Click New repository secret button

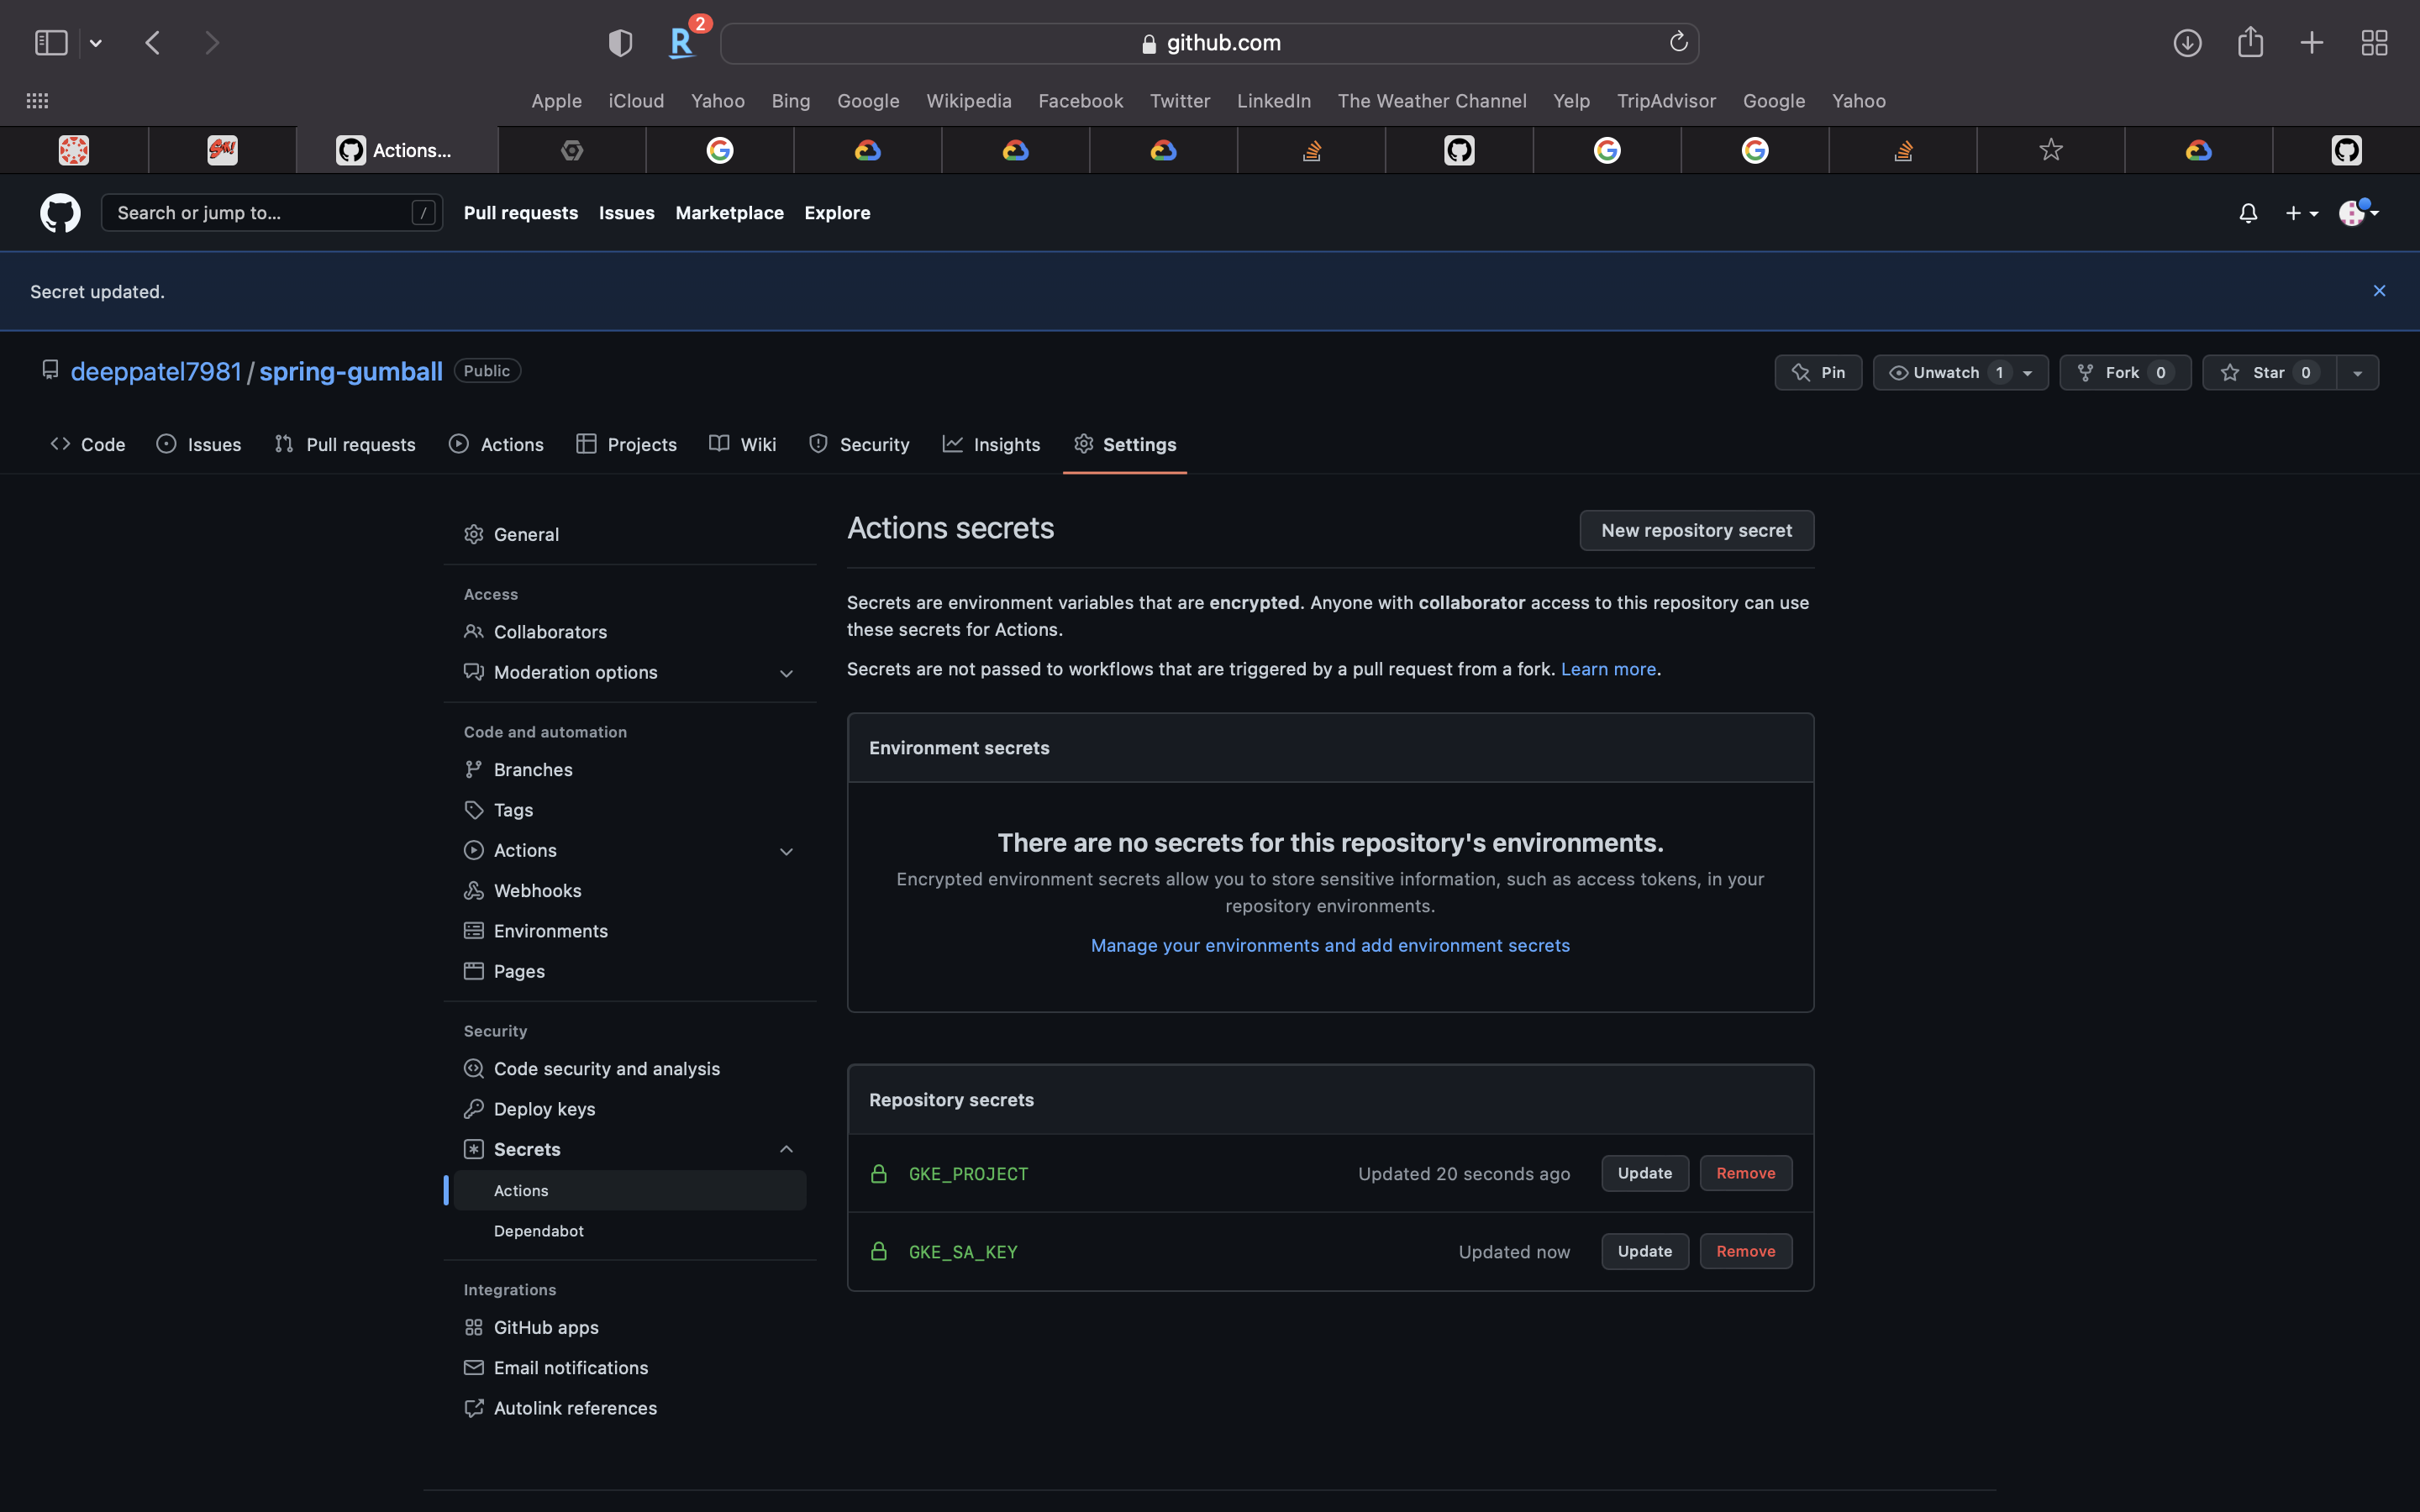point(1696,531)
